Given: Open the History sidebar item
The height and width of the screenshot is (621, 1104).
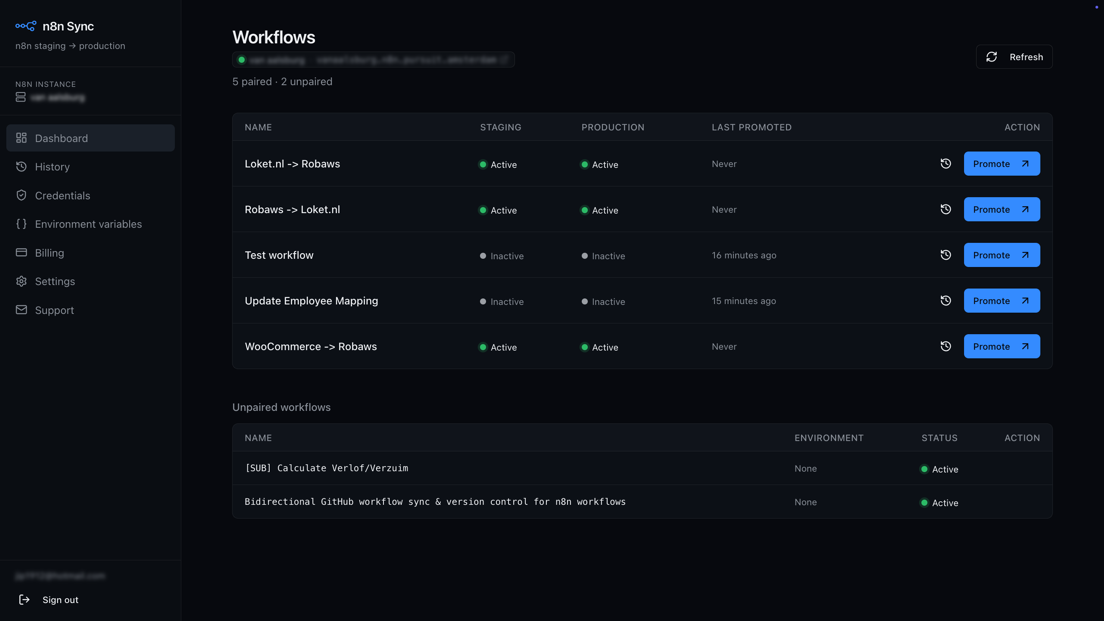Looking at the screenshot, I should tap(90, 167).
